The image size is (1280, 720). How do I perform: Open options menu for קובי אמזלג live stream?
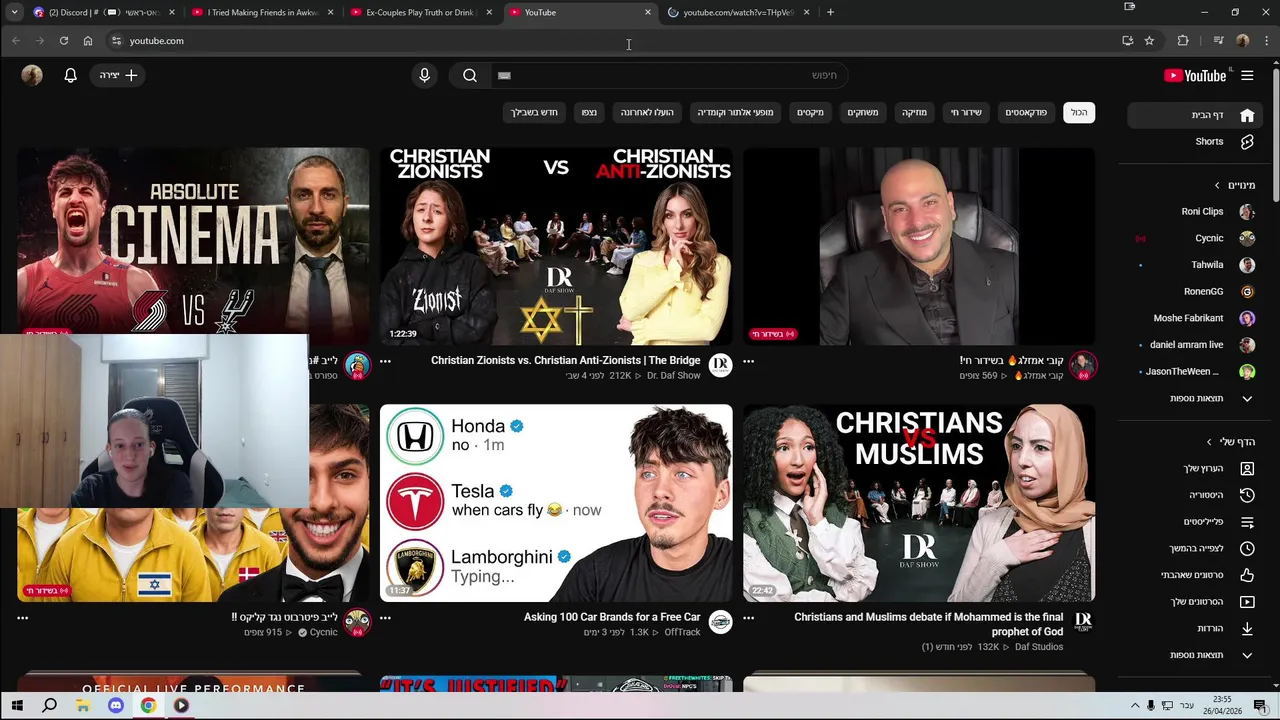748,361
